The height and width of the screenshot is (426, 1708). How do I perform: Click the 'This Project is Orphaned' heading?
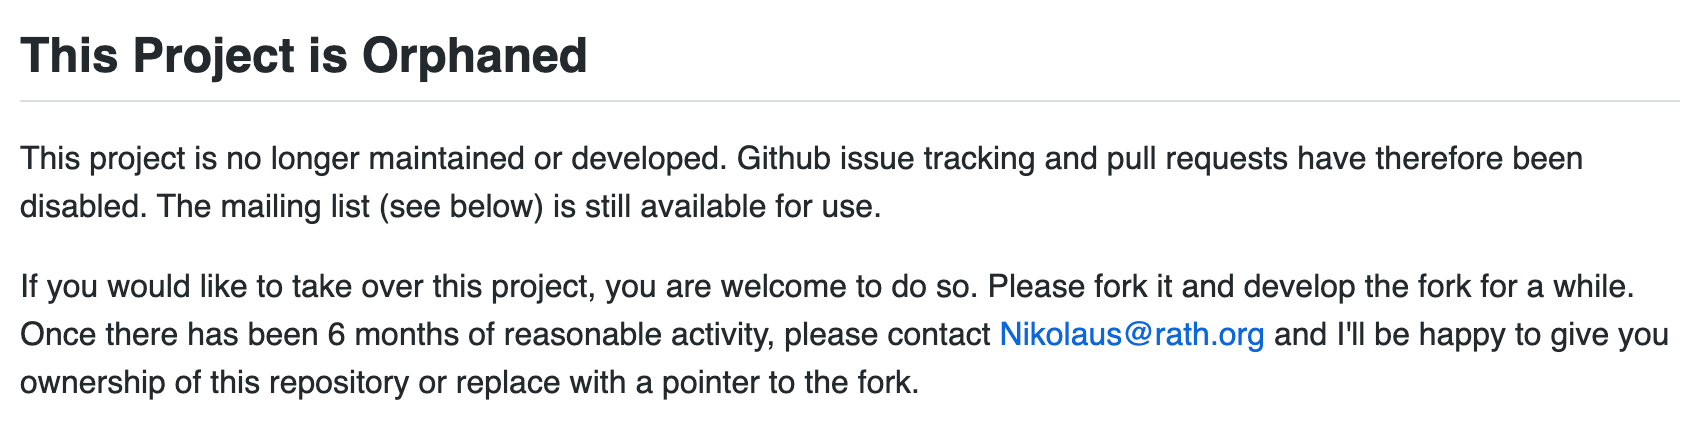(304, 55)
